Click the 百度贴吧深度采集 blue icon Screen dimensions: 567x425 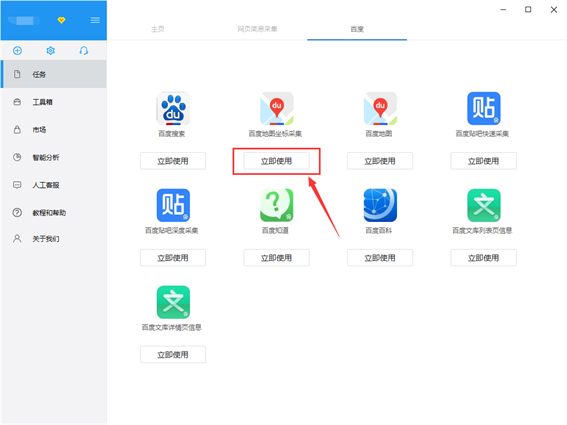pyautogui.click(x=173, y=205)
